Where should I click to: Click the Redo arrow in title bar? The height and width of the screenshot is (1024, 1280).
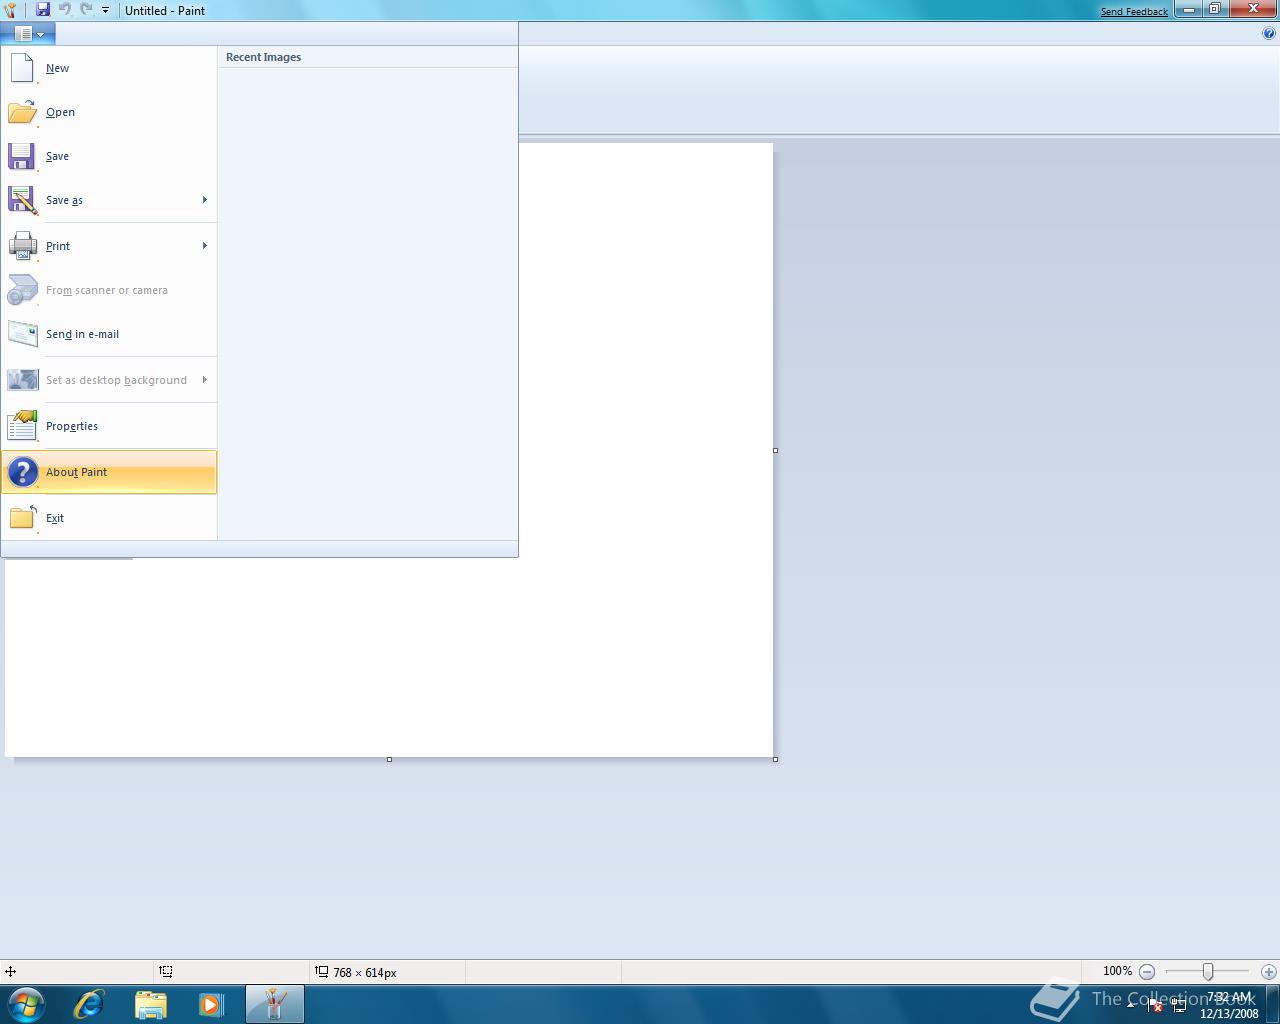[x=86, y=10]
